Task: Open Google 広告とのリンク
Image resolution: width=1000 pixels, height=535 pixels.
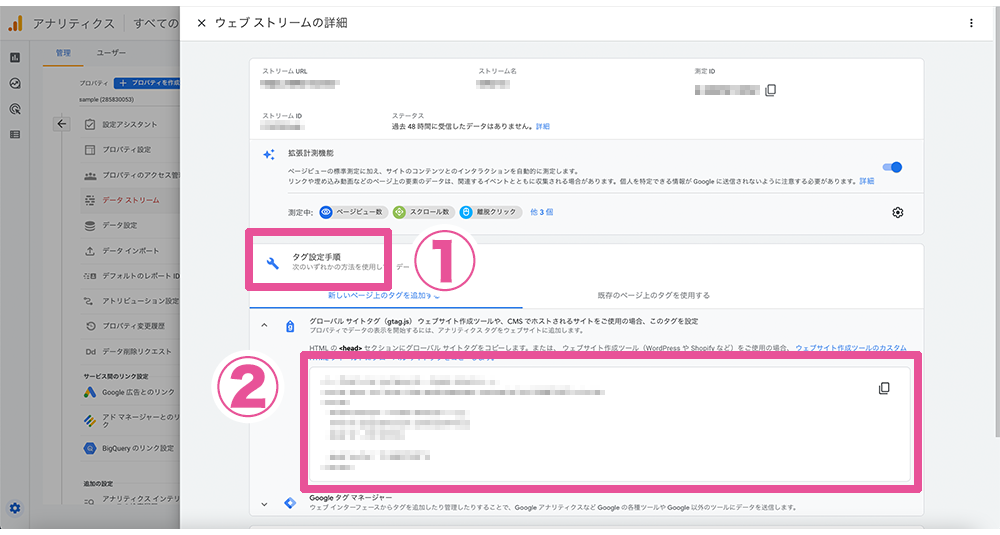Action: coord(138,392)
